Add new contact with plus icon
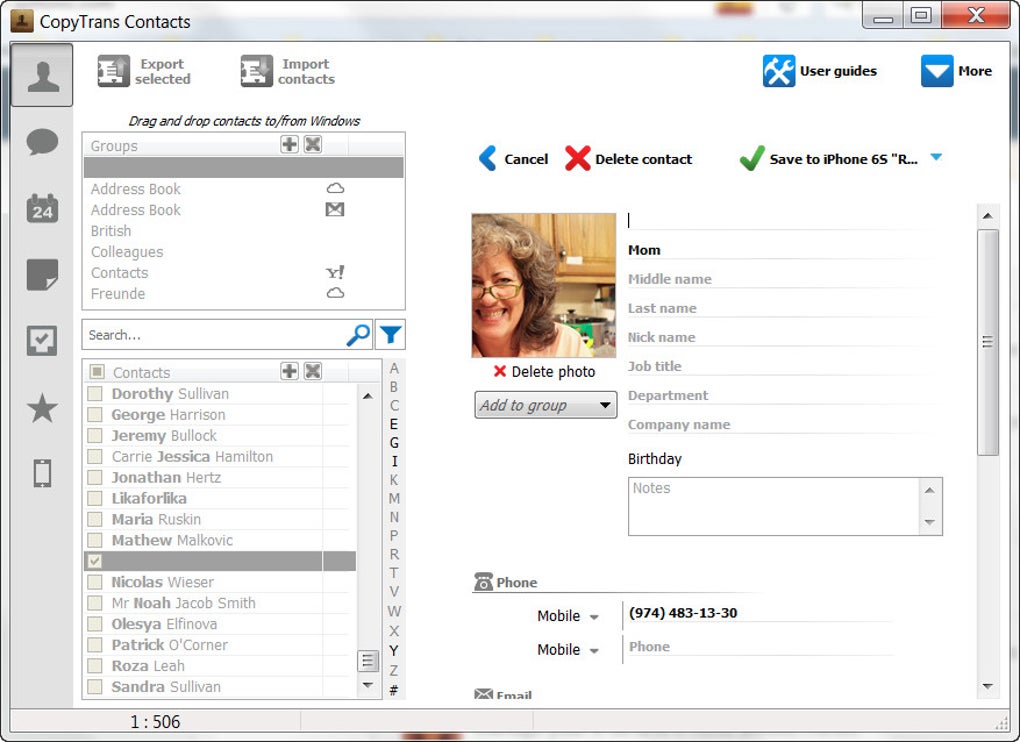The height and width of the screenshot is (742, 1020). (x=289, y=371)
